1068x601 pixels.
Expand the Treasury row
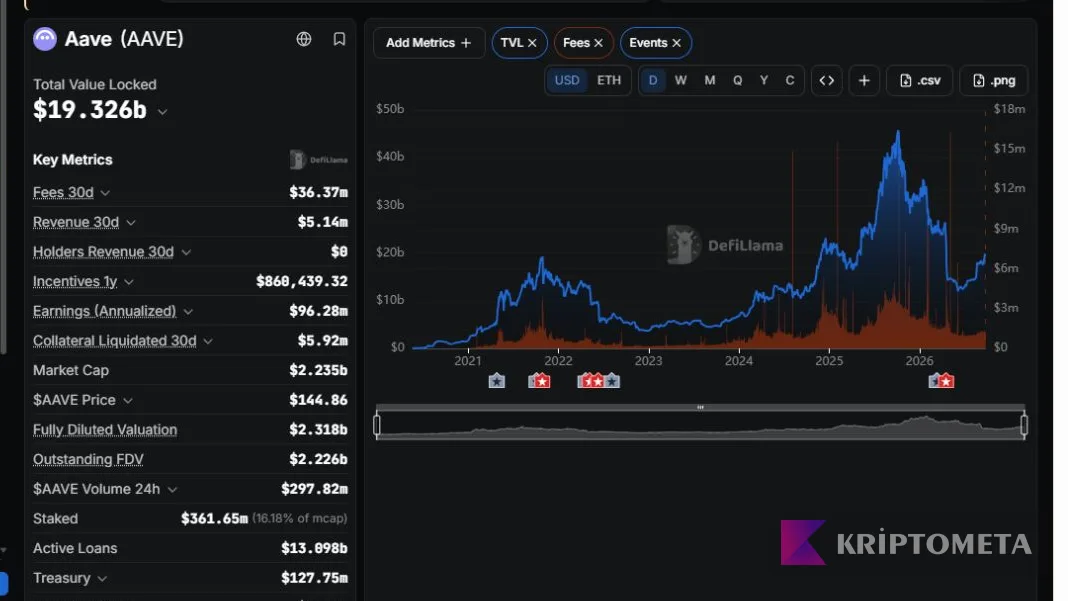tap(101, 579)
